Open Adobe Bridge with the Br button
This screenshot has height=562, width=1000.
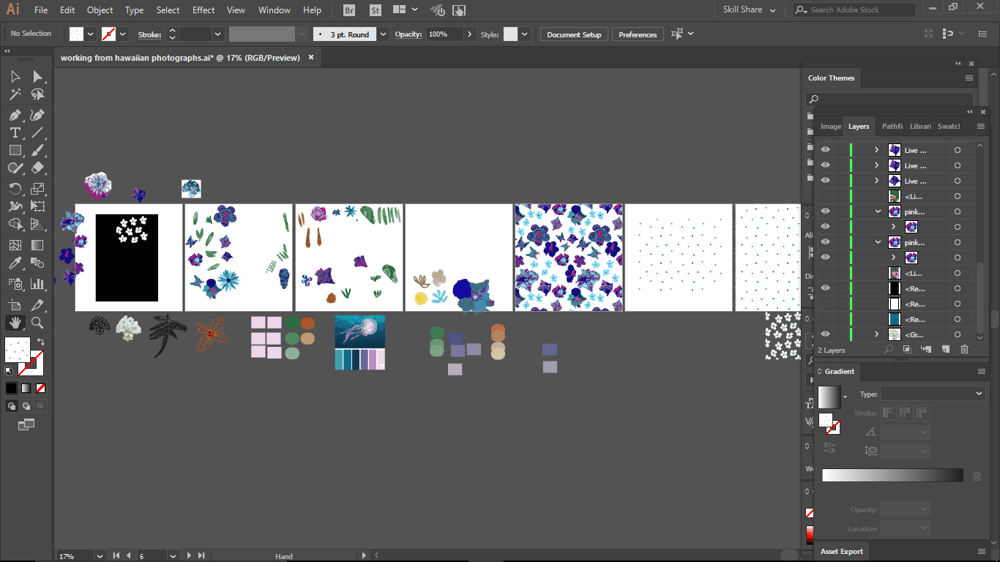click(x=349, y=10)
